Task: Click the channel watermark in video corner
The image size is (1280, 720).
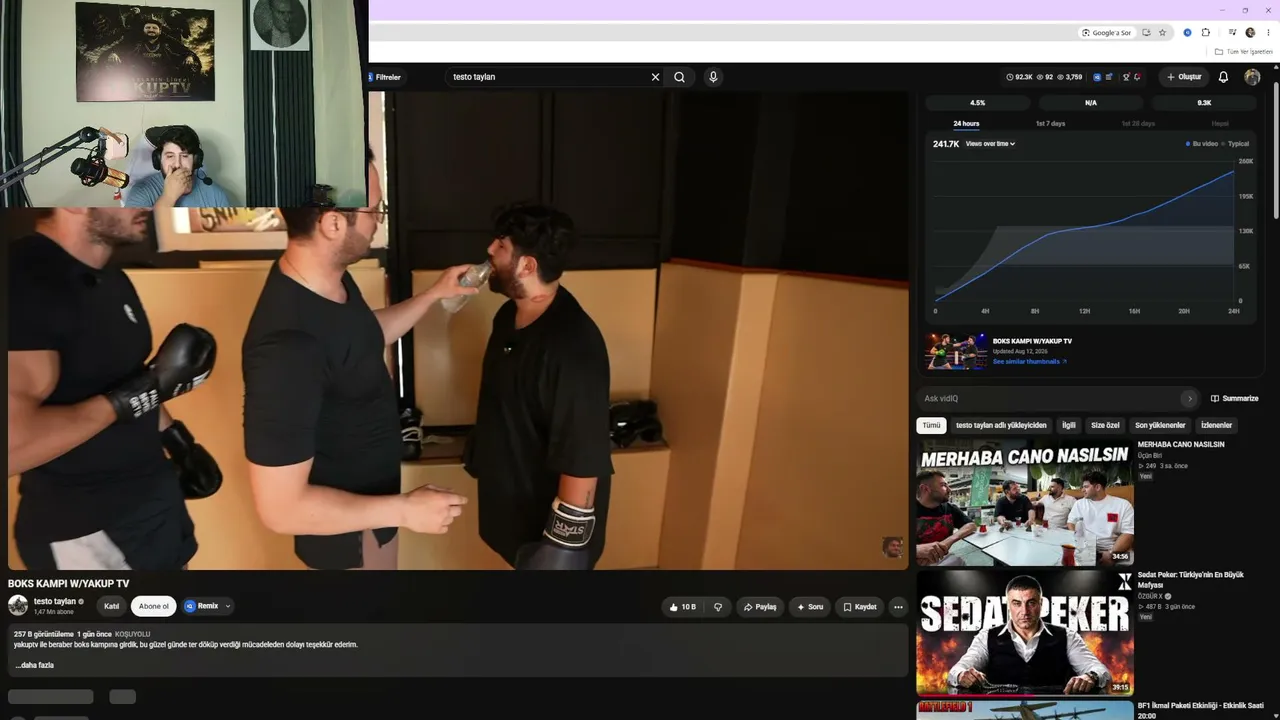Action: (892, 546)
